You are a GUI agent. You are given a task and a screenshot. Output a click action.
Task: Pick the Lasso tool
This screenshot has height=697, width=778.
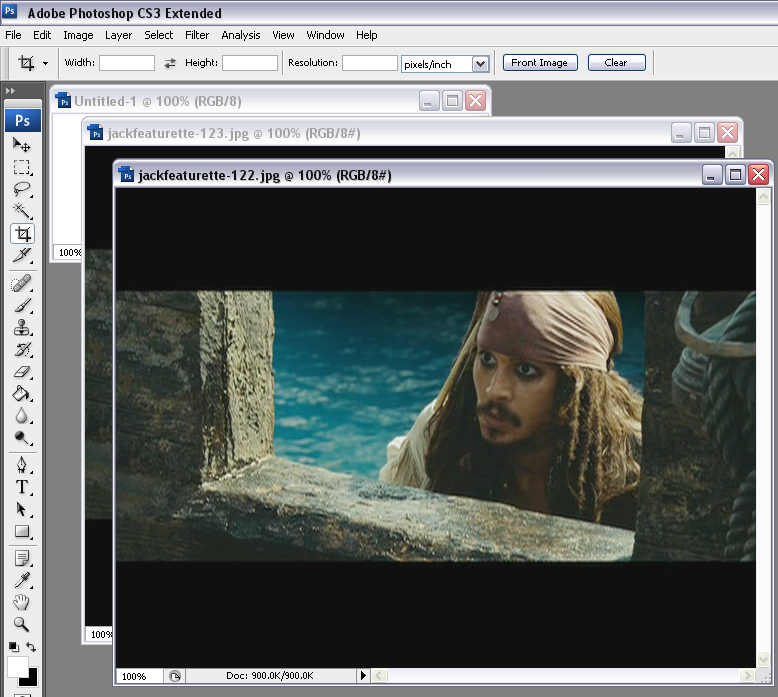tap(22, 189)
